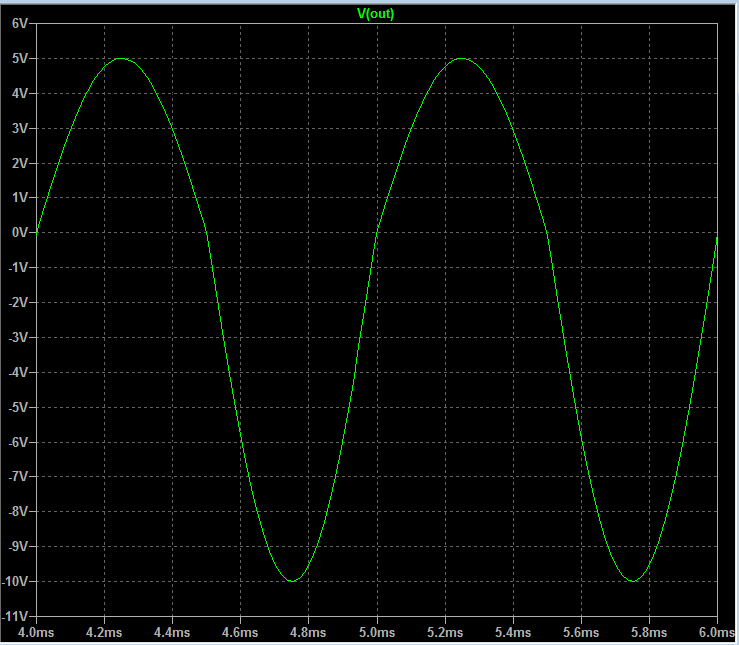Click the 4.0ms time axis label
This screenshot has width=739, height=645.
coord(36,632)
